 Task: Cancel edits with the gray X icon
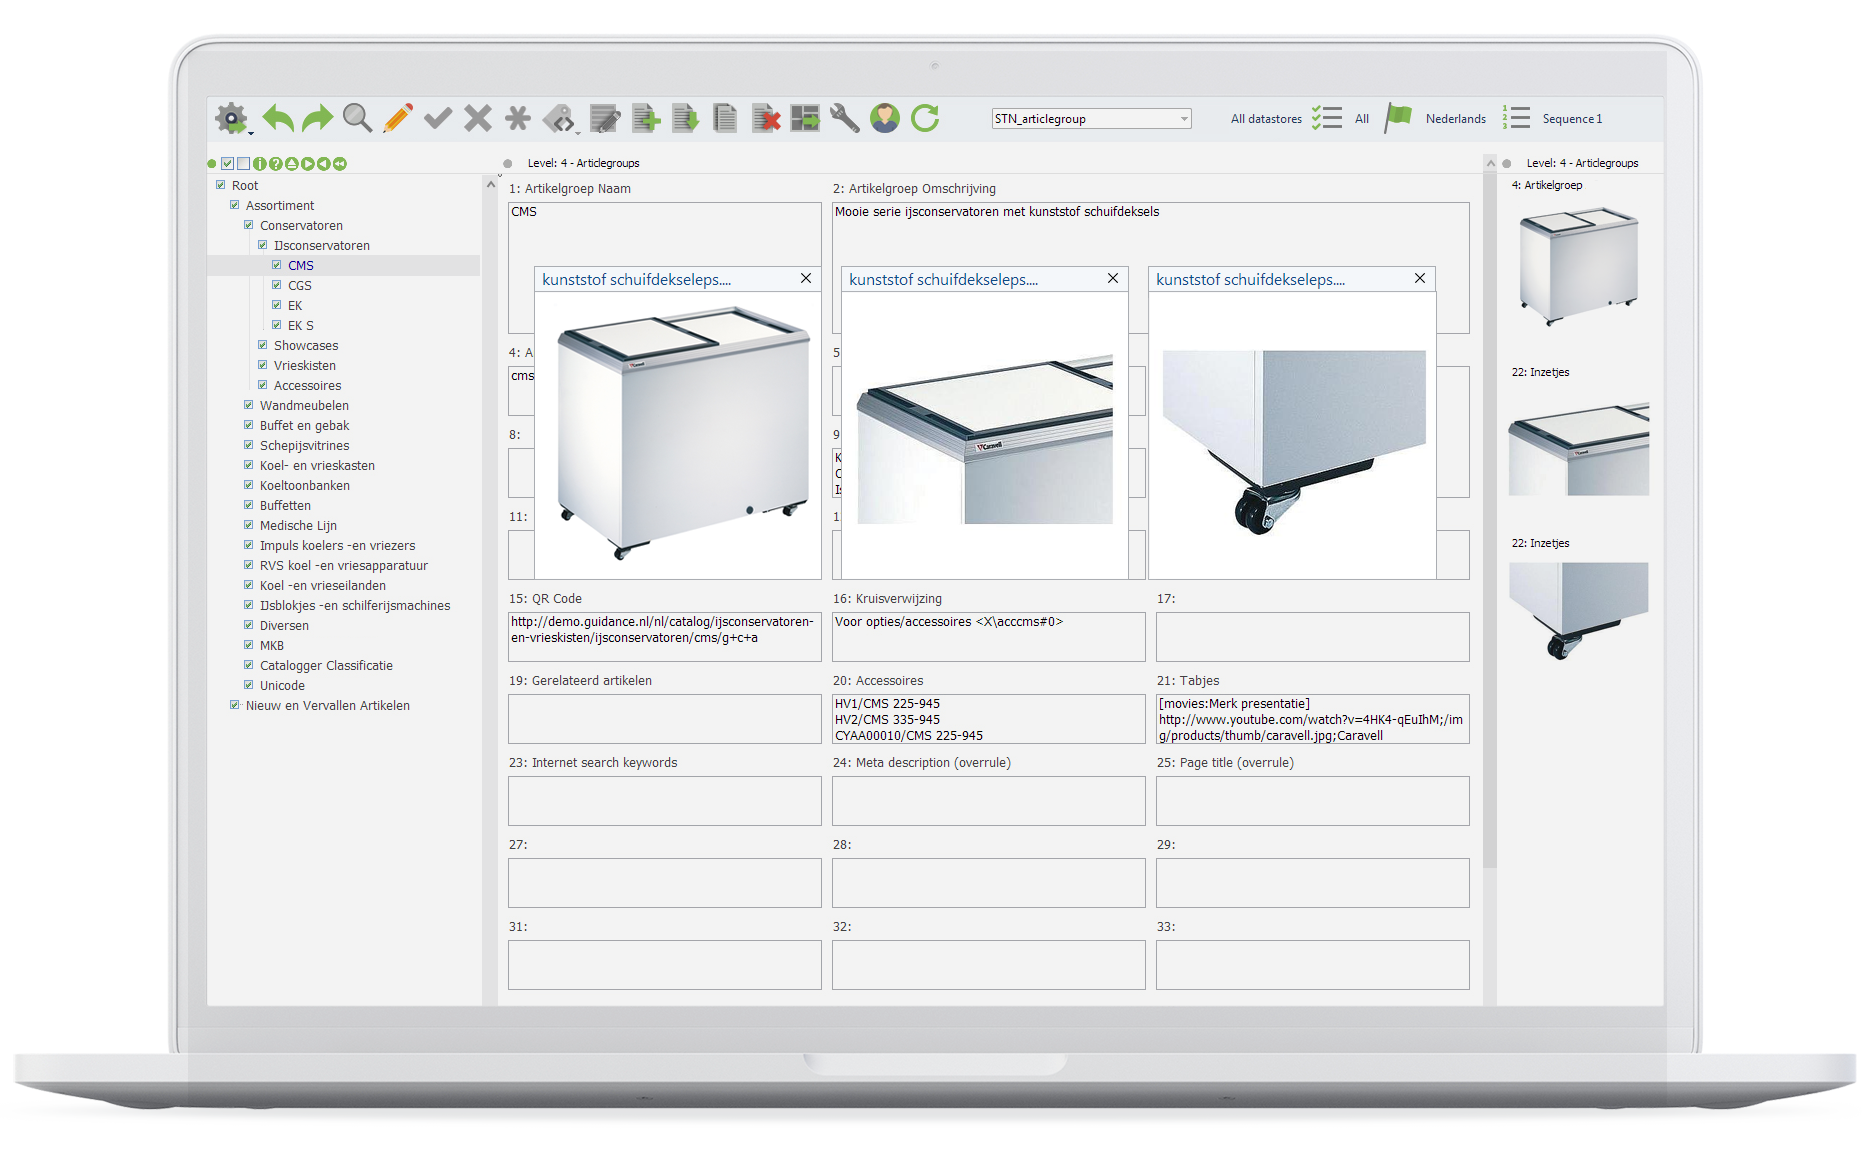478,118
